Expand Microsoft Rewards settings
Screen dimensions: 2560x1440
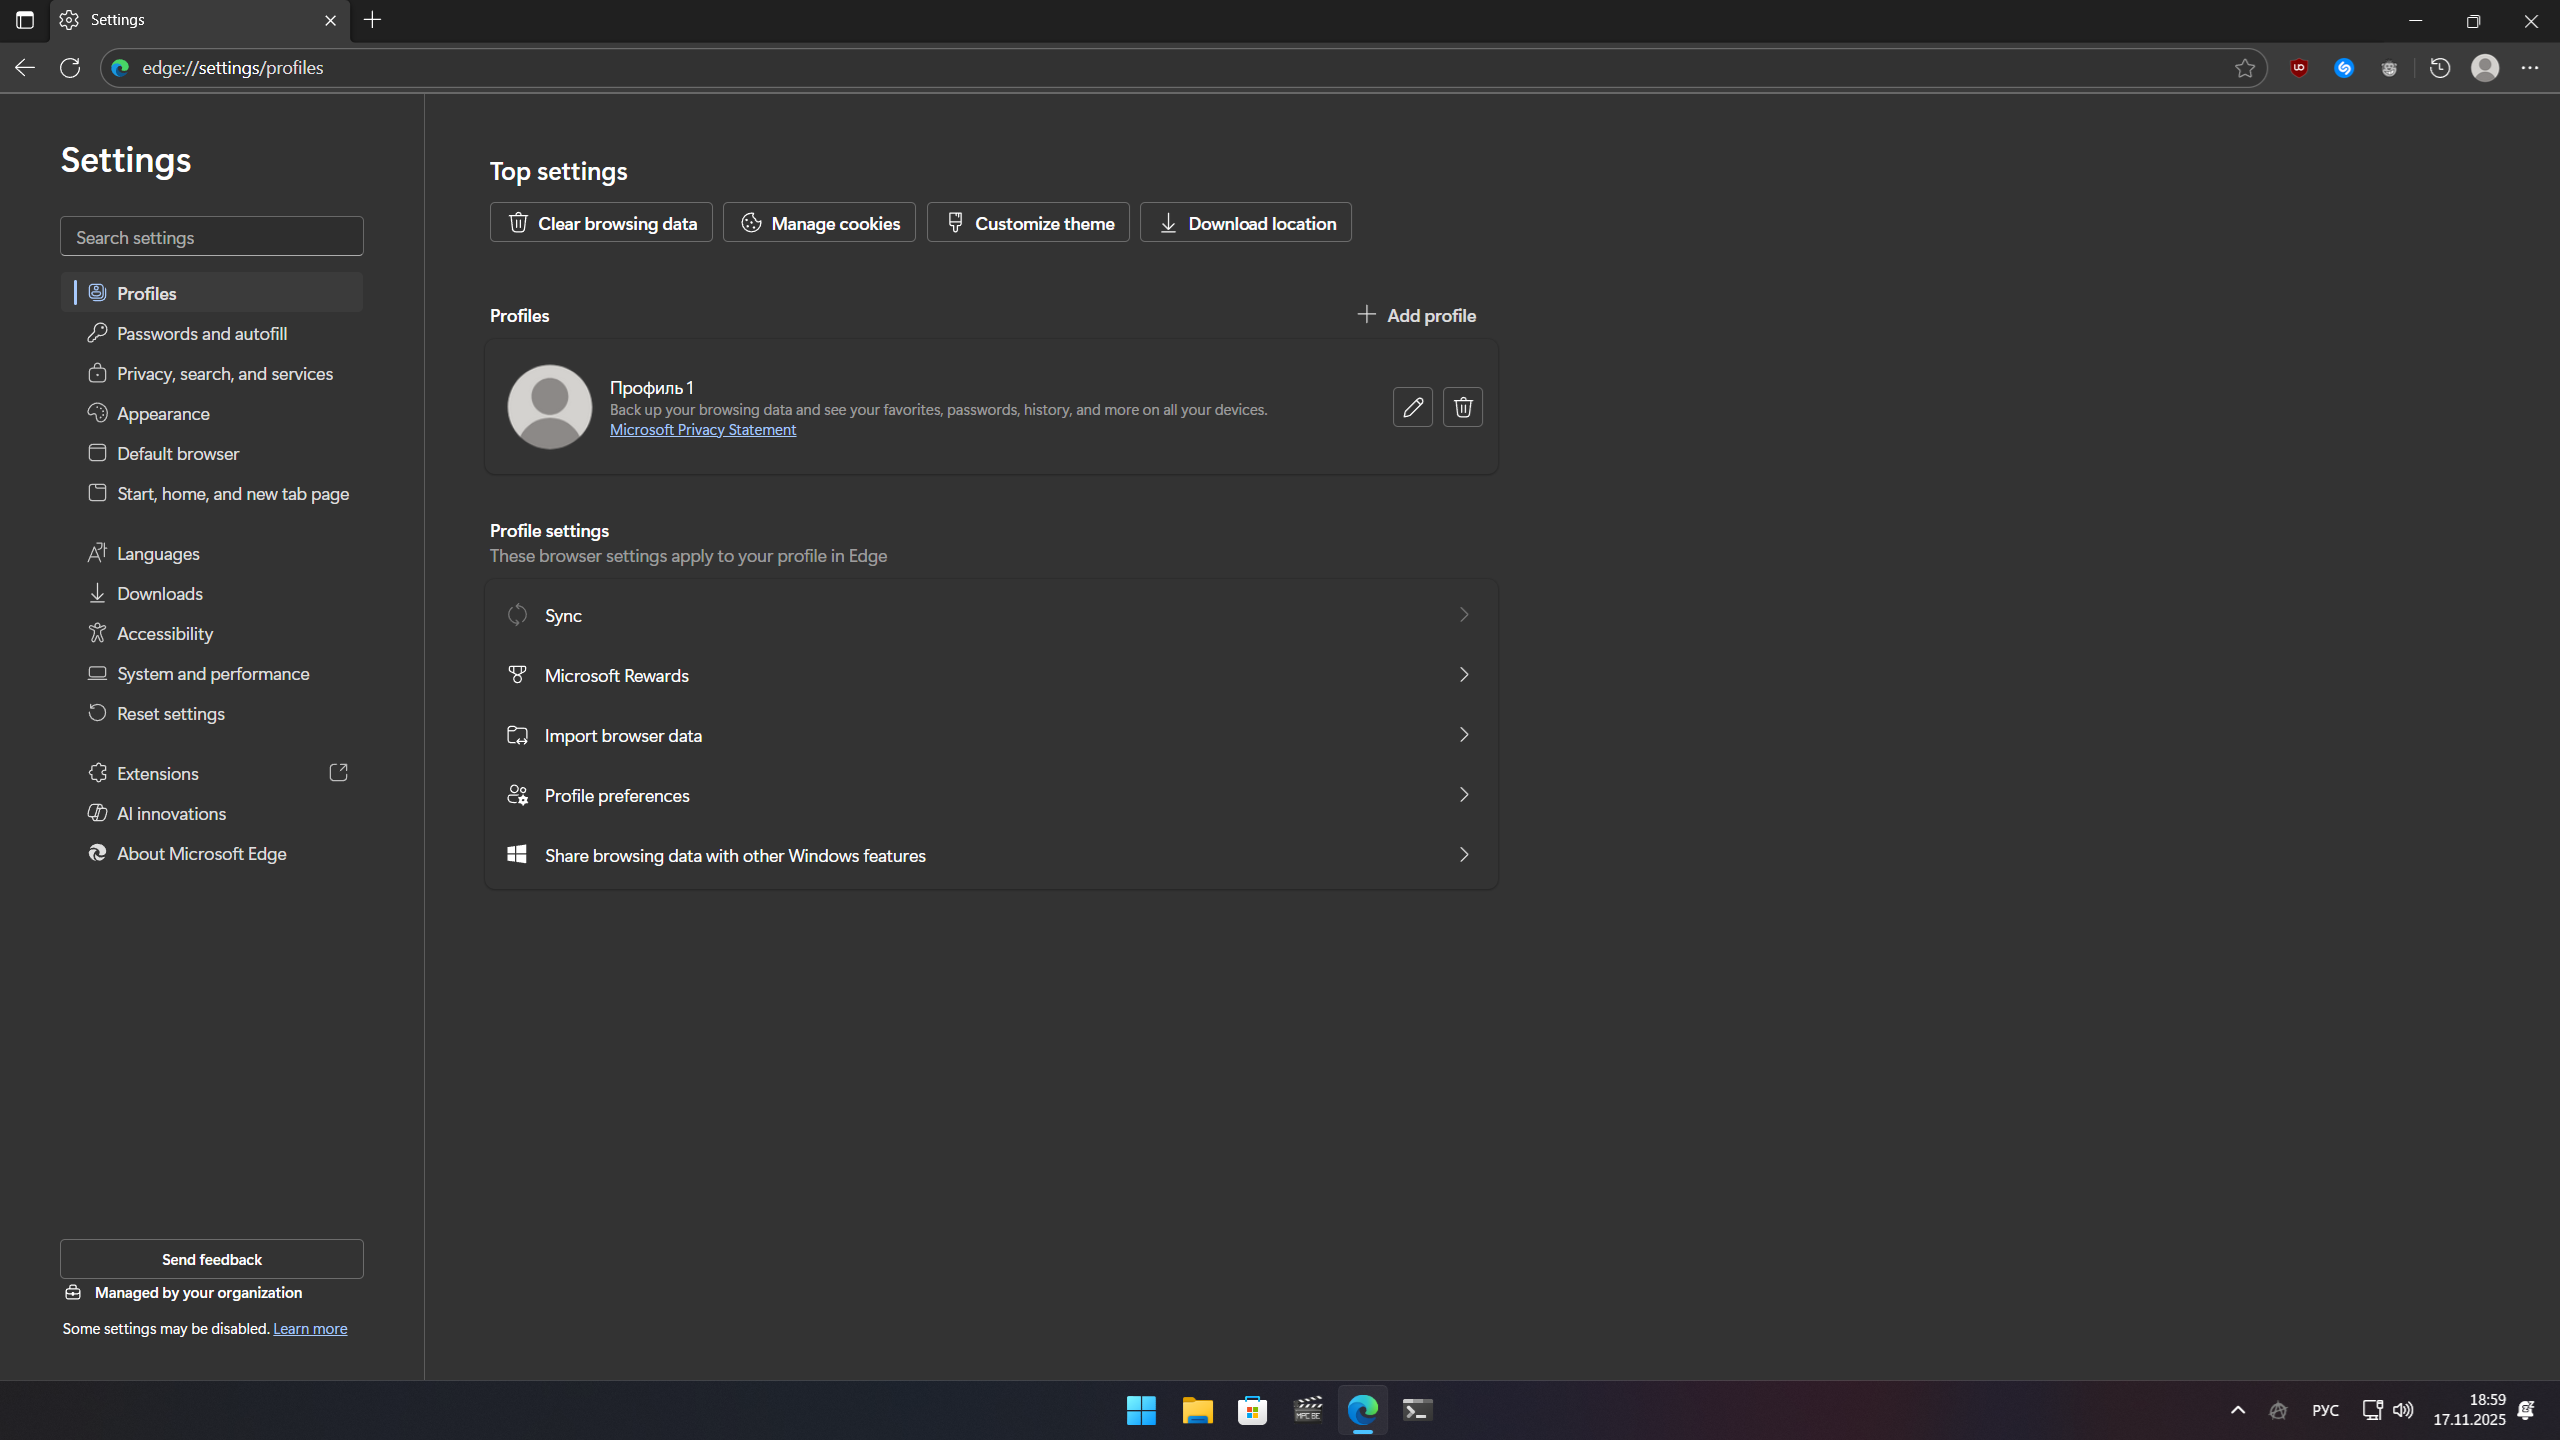[x=990, y=675]
